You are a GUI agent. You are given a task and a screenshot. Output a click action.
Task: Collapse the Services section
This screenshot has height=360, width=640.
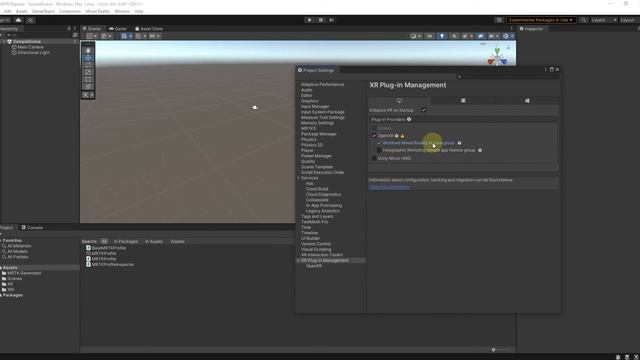298,178
